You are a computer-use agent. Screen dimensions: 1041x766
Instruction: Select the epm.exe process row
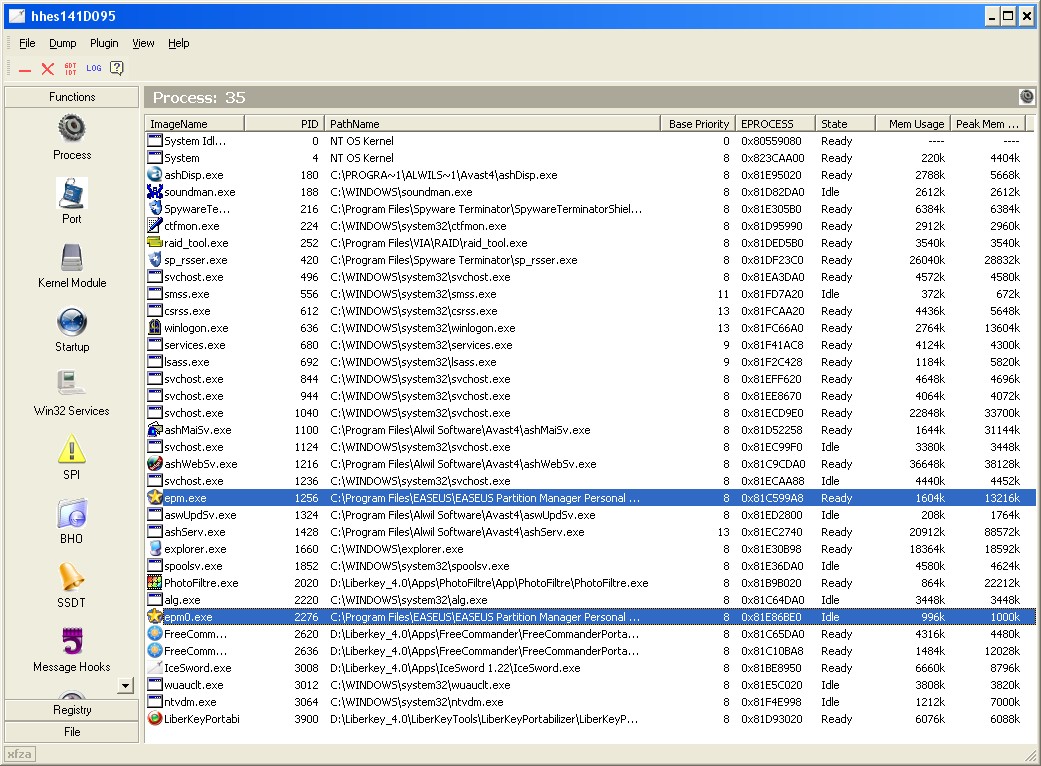590,498
